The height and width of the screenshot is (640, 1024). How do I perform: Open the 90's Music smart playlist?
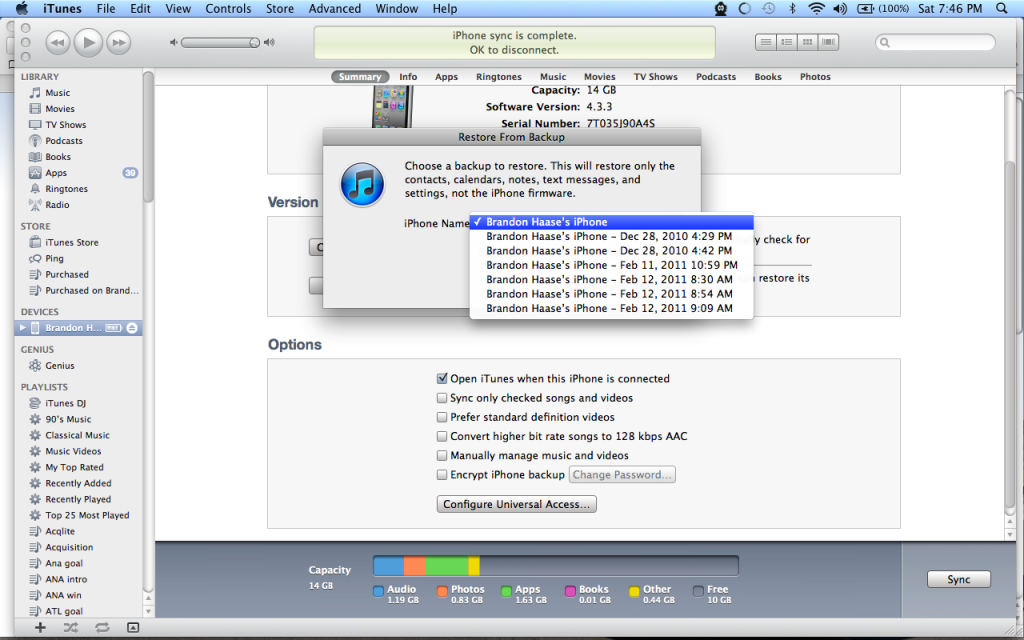68,419
